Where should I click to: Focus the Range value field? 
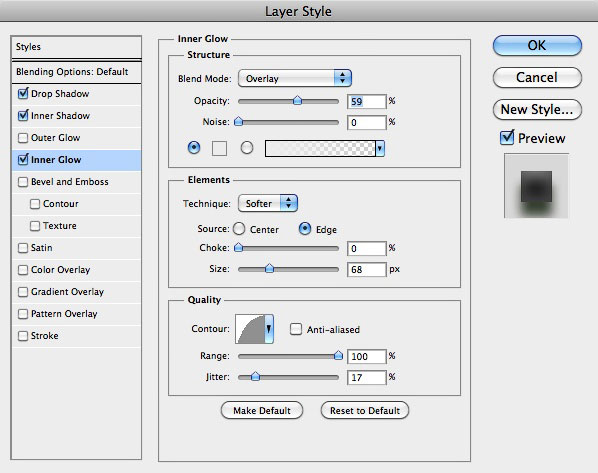pos(367,356)
